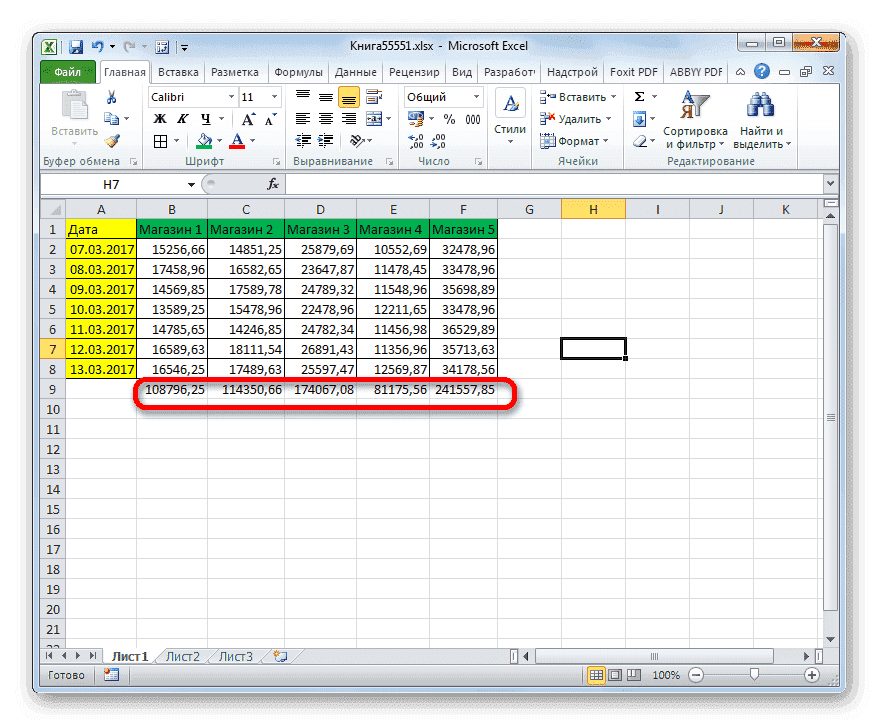Expand the borders dropdown arrow

(x=176, y=139)
